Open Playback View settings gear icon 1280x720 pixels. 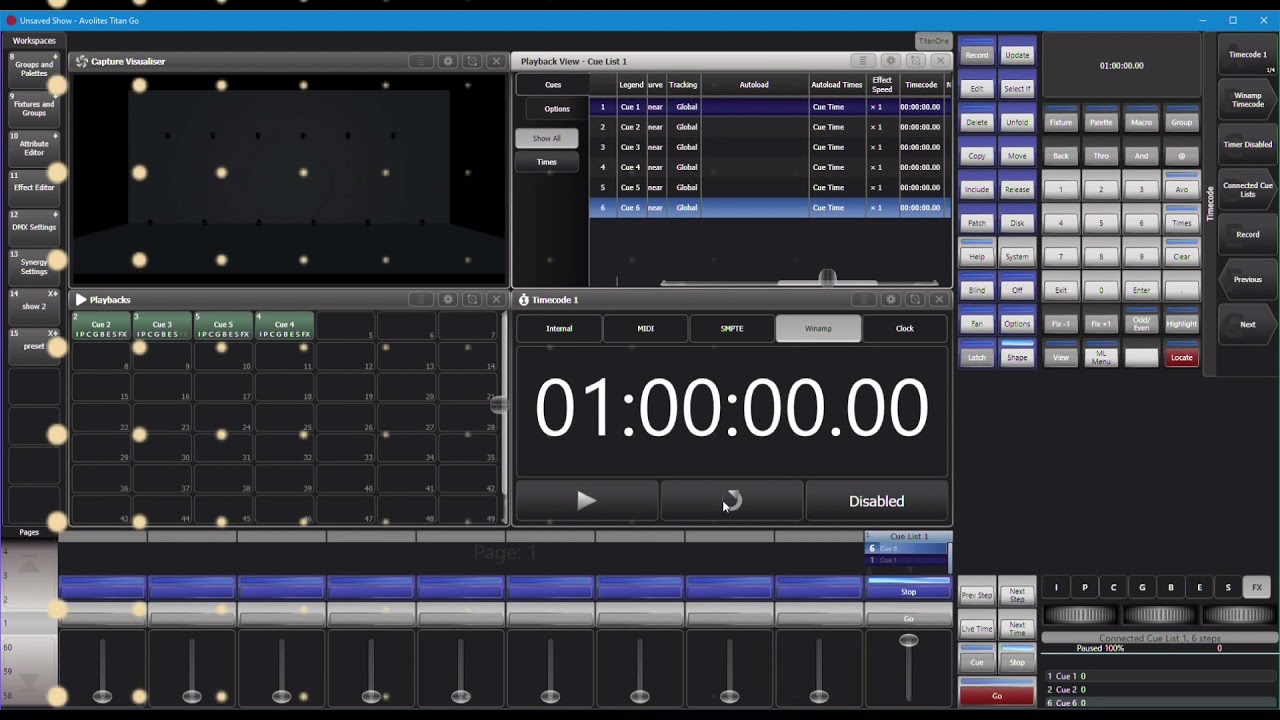pos(890,61)
